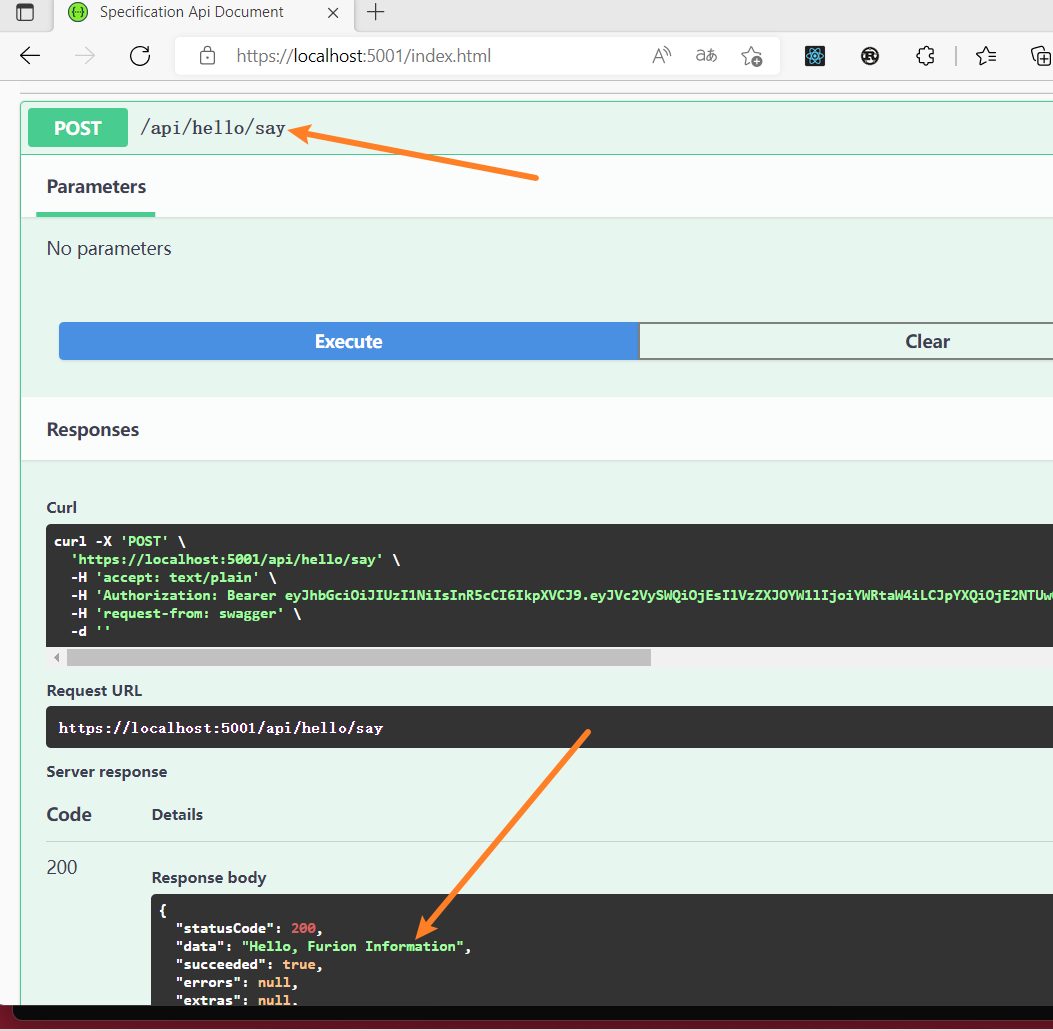
Task: Collapse the POST /api/hello/say operation
Action: point(212,128)
